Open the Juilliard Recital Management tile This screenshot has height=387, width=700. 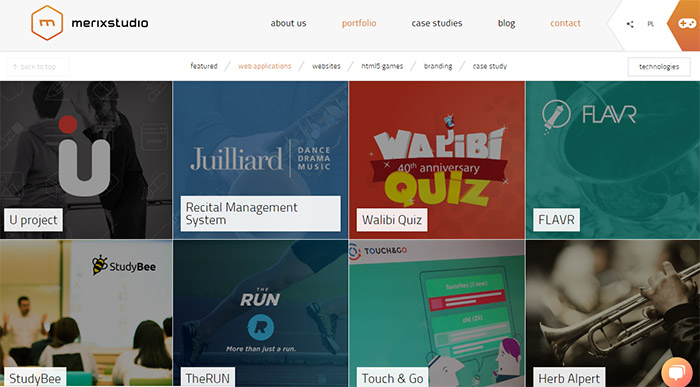click(260, 160)
